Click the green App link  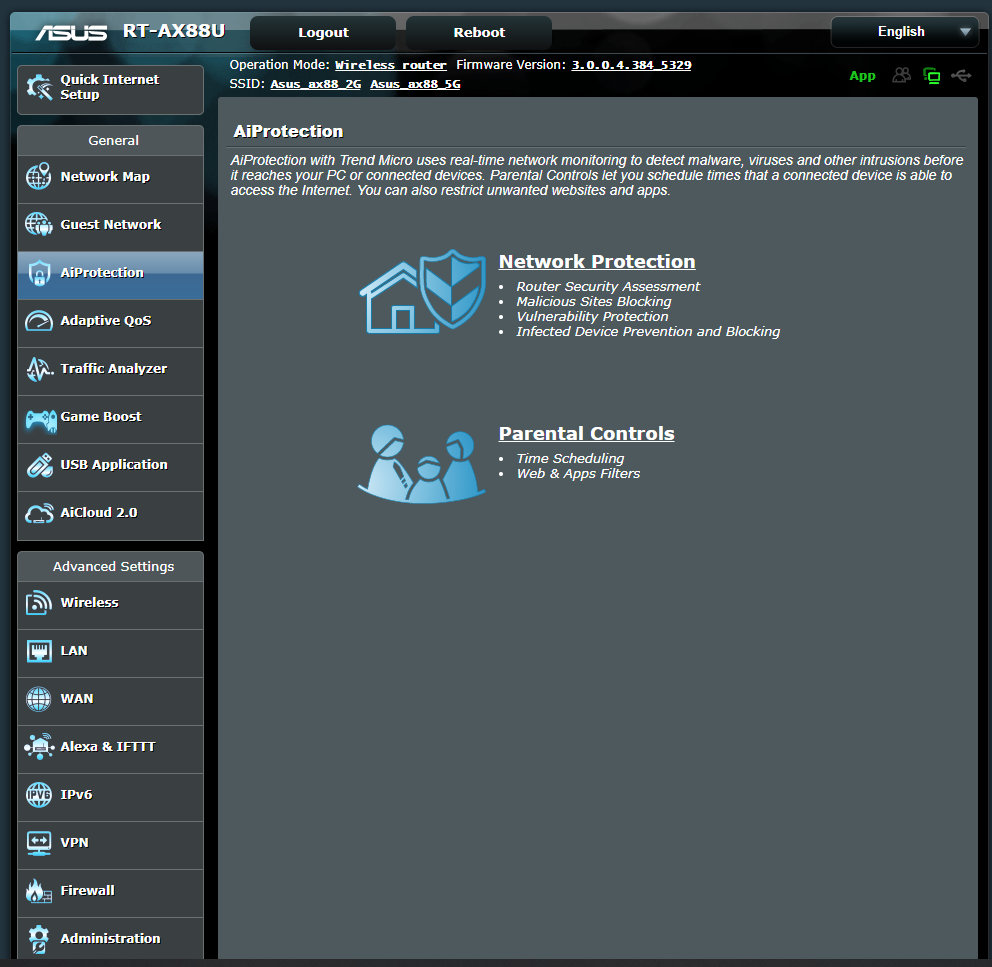(x=862, y=76)
